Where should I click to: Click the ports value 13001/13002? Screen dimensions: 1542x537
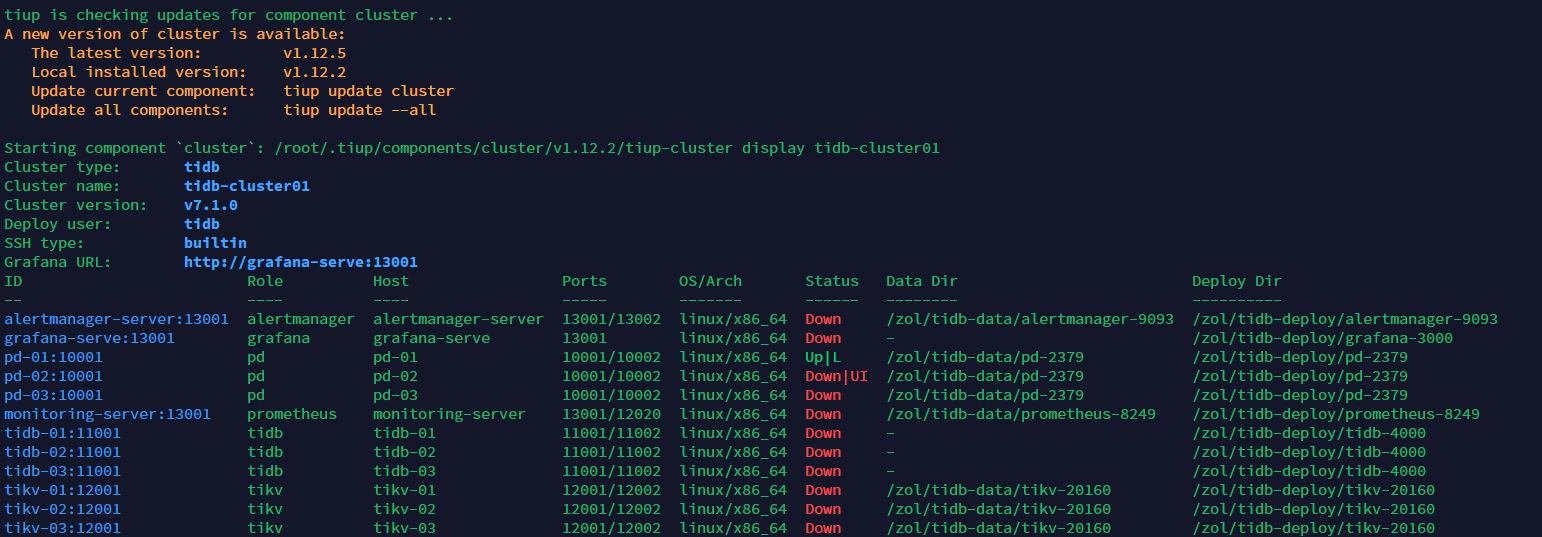[x=611, y=319]
